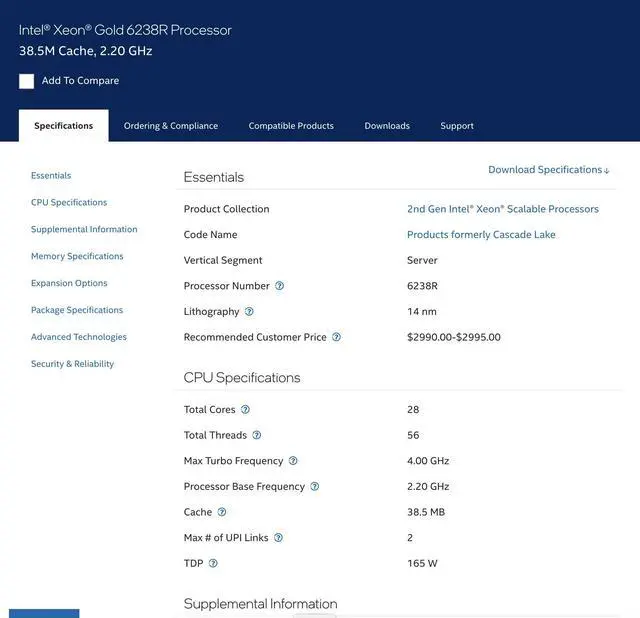The height and width of the screenshot is (618, 640).
Task: Click the Total Threads value '56'
Action: [413, 435]
